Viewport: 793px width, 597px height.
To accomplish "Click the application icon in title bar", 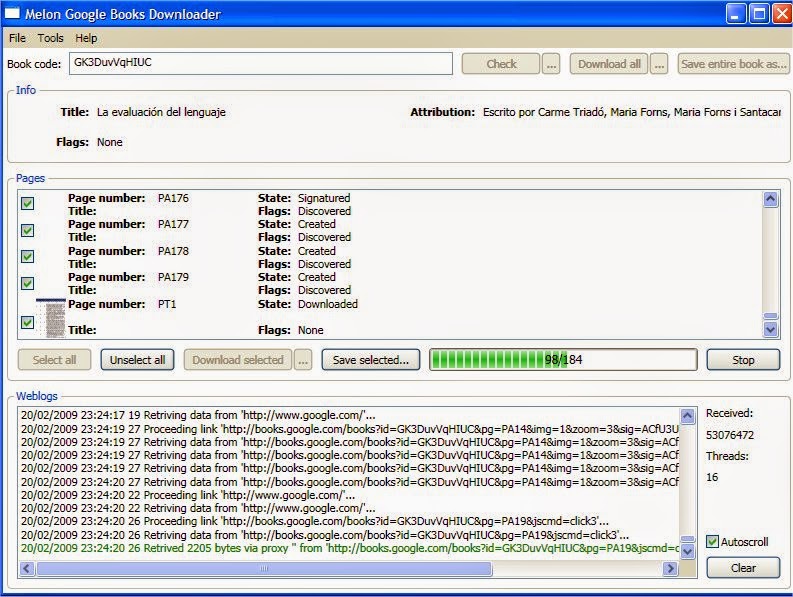I will (12, 13).
